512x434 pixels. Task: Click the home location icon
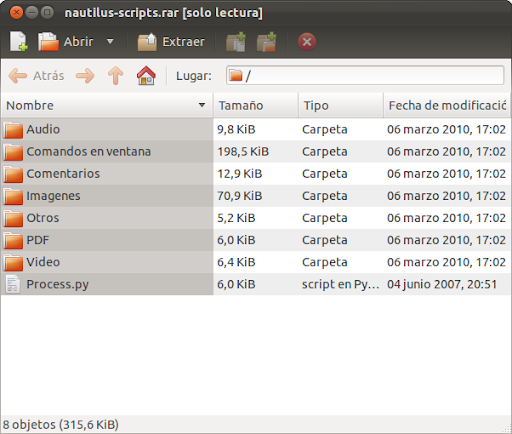pyautogui.click(x=146, y=76)
